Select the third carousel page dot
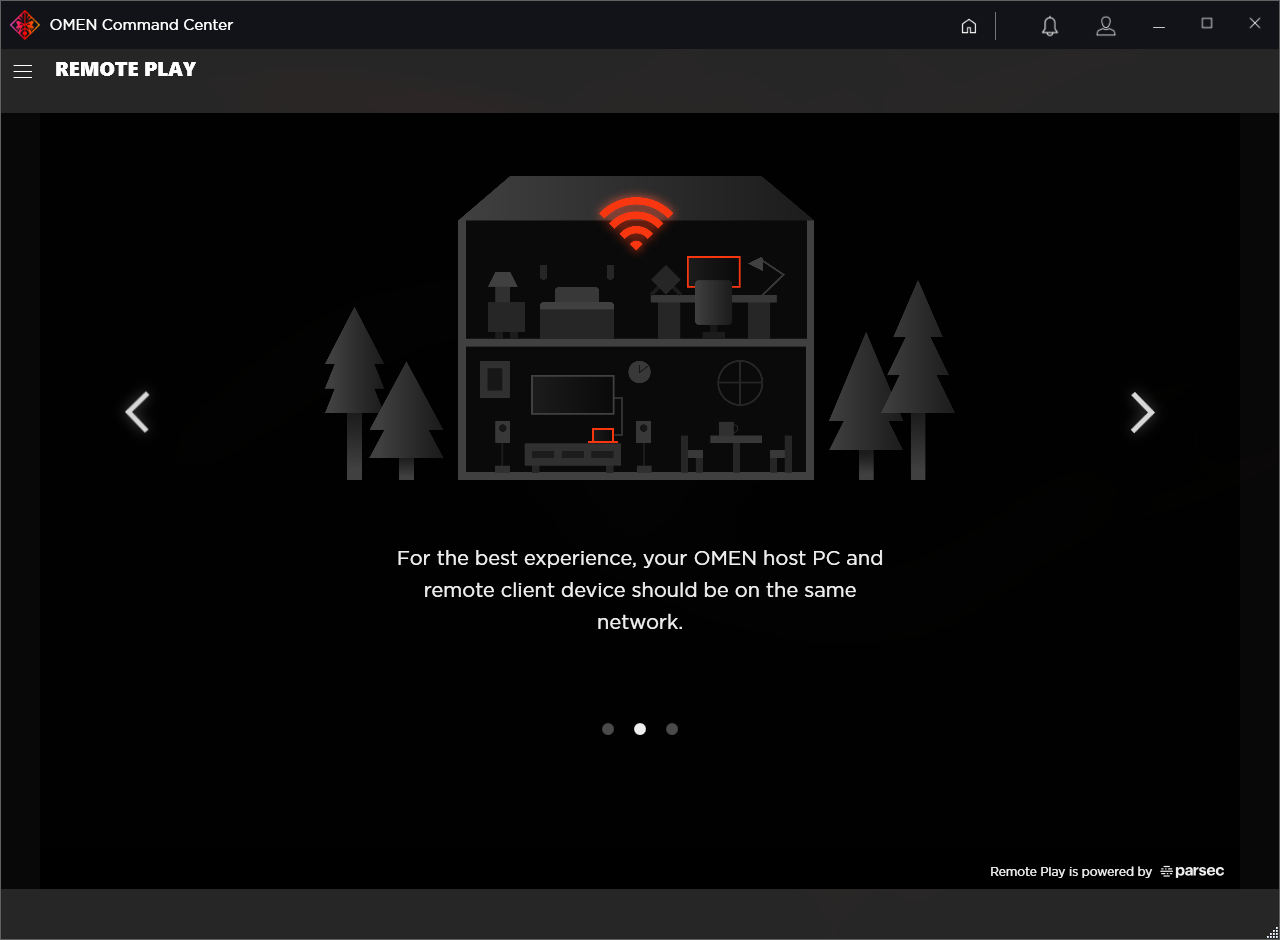Viewport: 1280px width, 940px height. coord(672,729)
